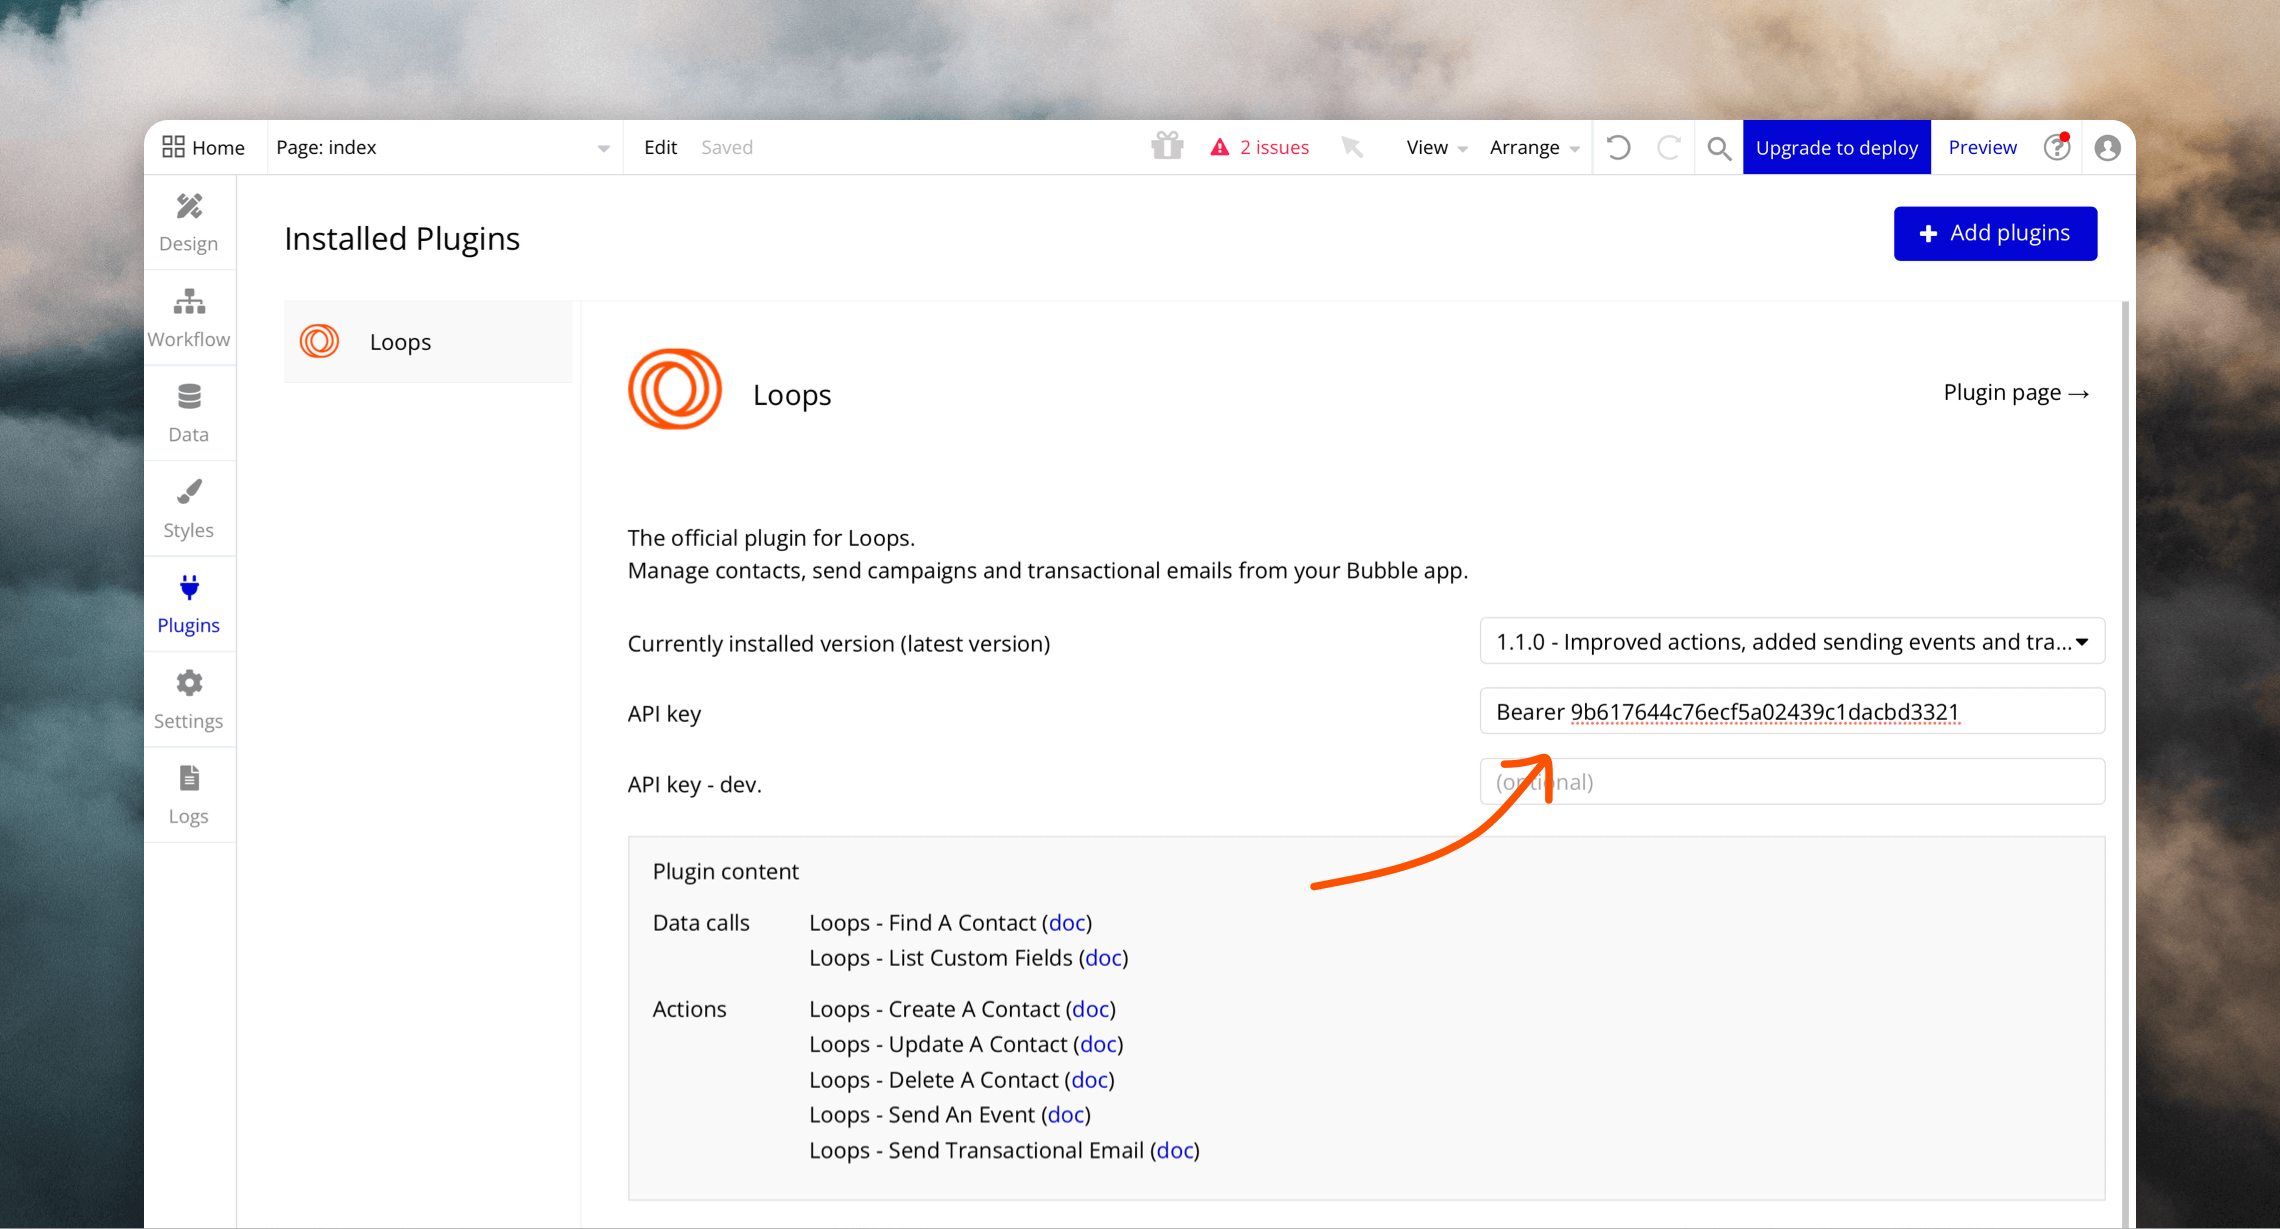This screenshot has width=2280, height=1229.
Task: Click the 2 issues label
Action: 1274,147
